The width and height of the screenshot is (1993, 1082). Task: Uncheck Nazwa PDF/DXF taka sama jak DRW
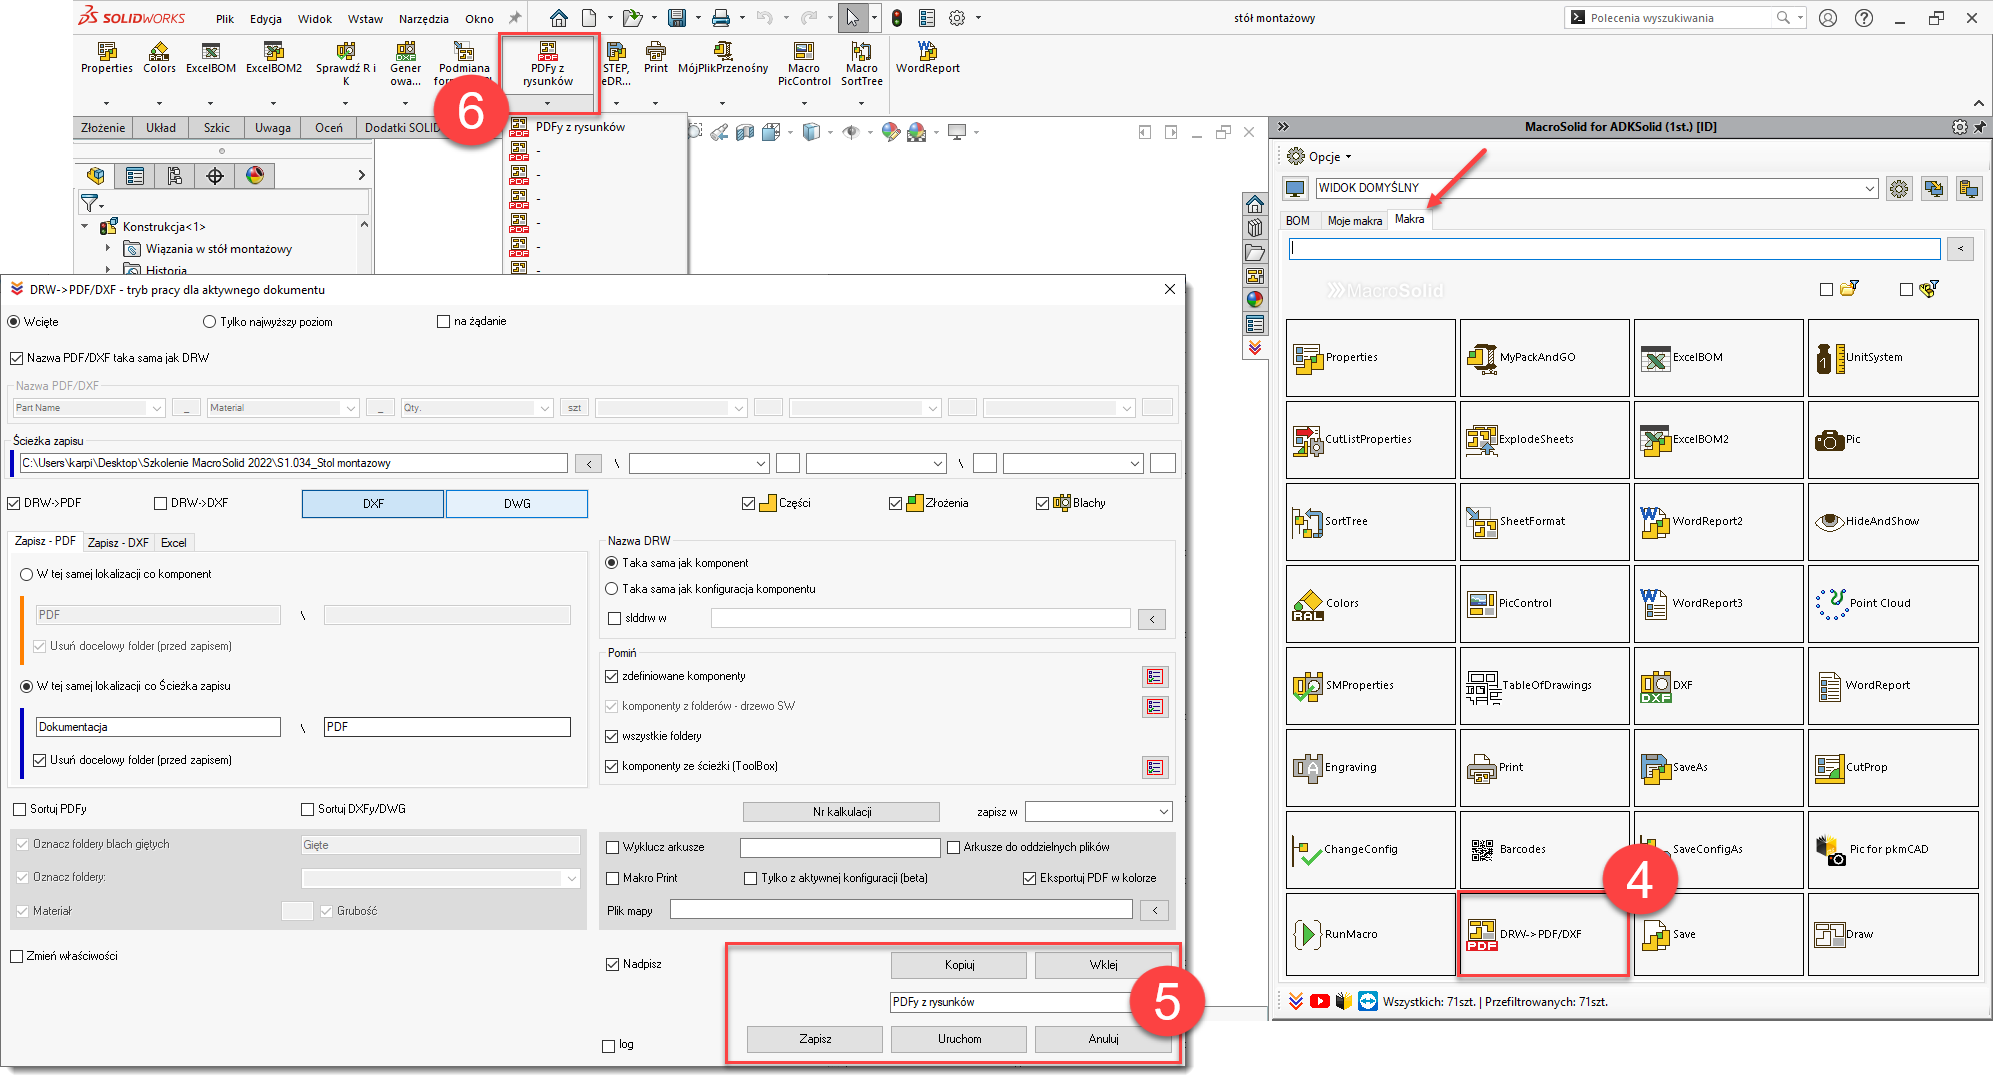click(16, 358)
